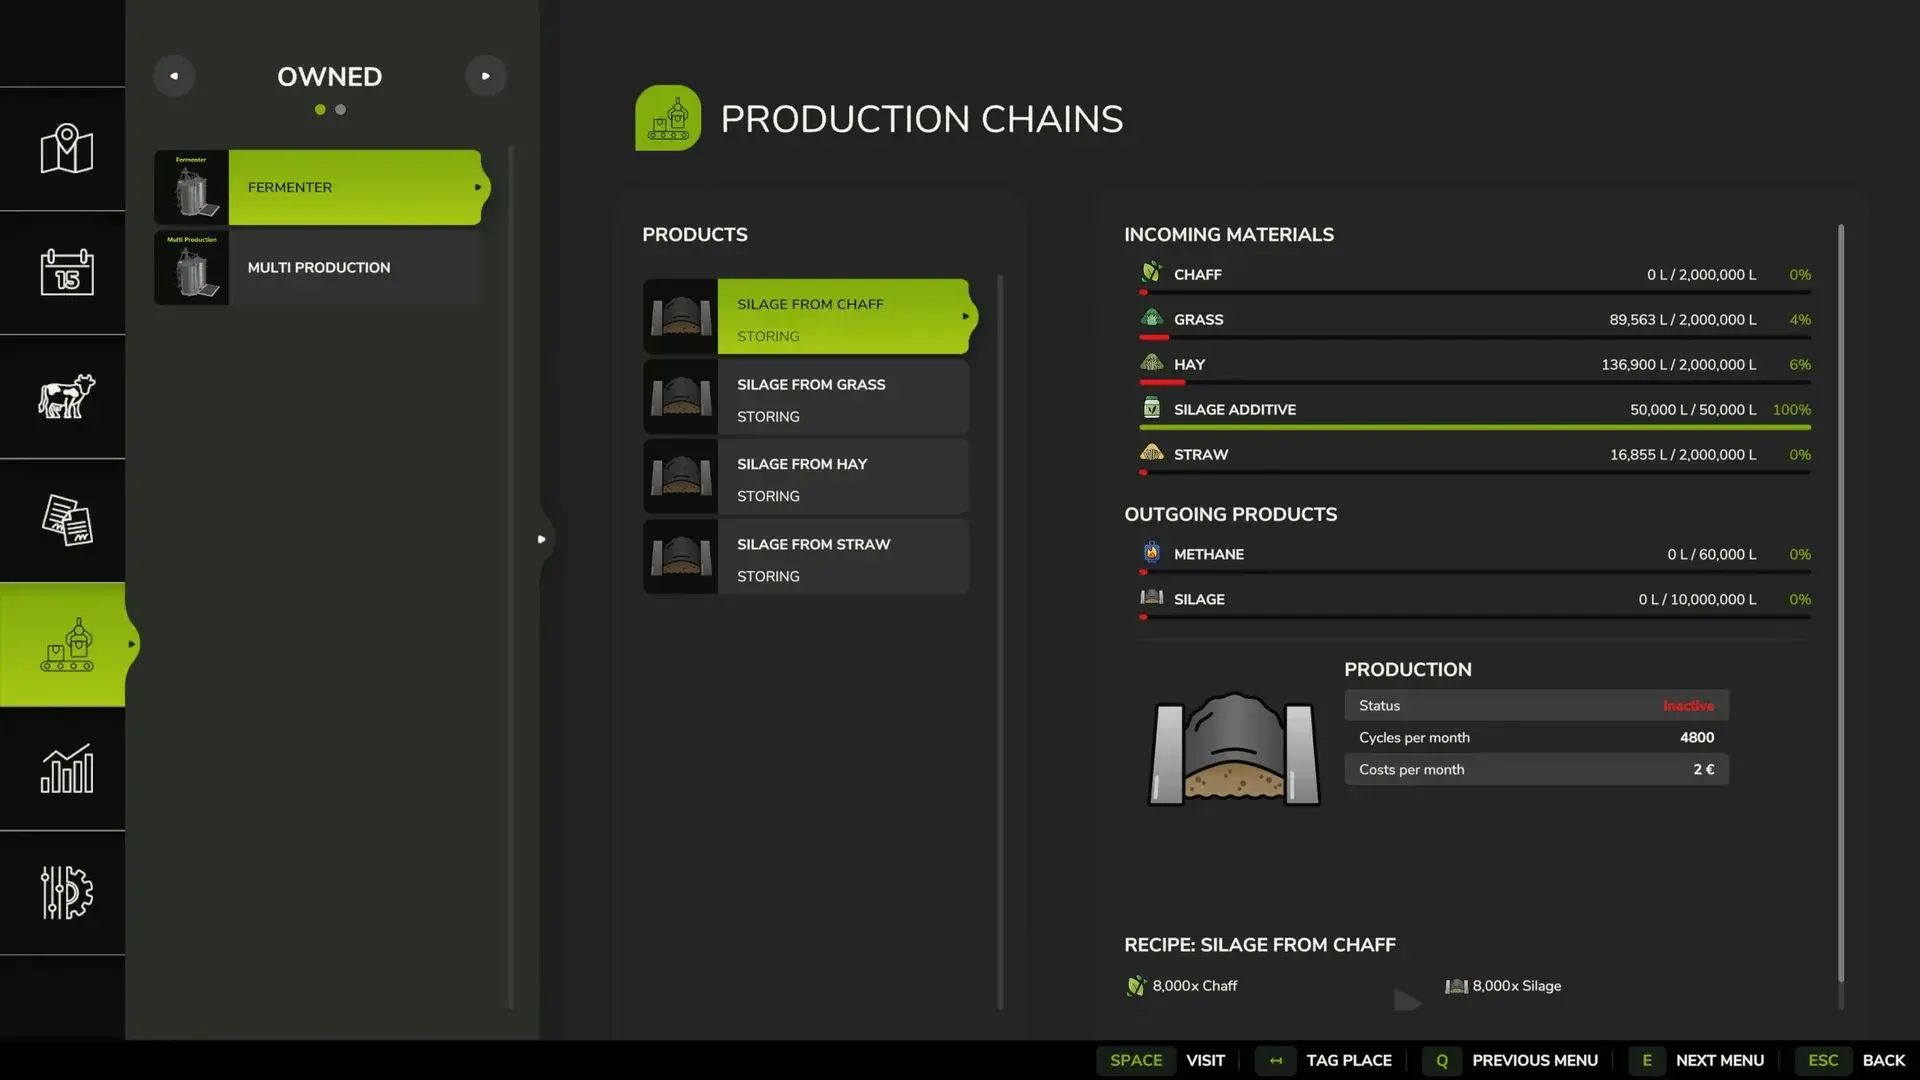The width and height of the screenshot is (1920, 1080).
Task: Open the calendar sidebar icon
Action: (x=66, y=272)
